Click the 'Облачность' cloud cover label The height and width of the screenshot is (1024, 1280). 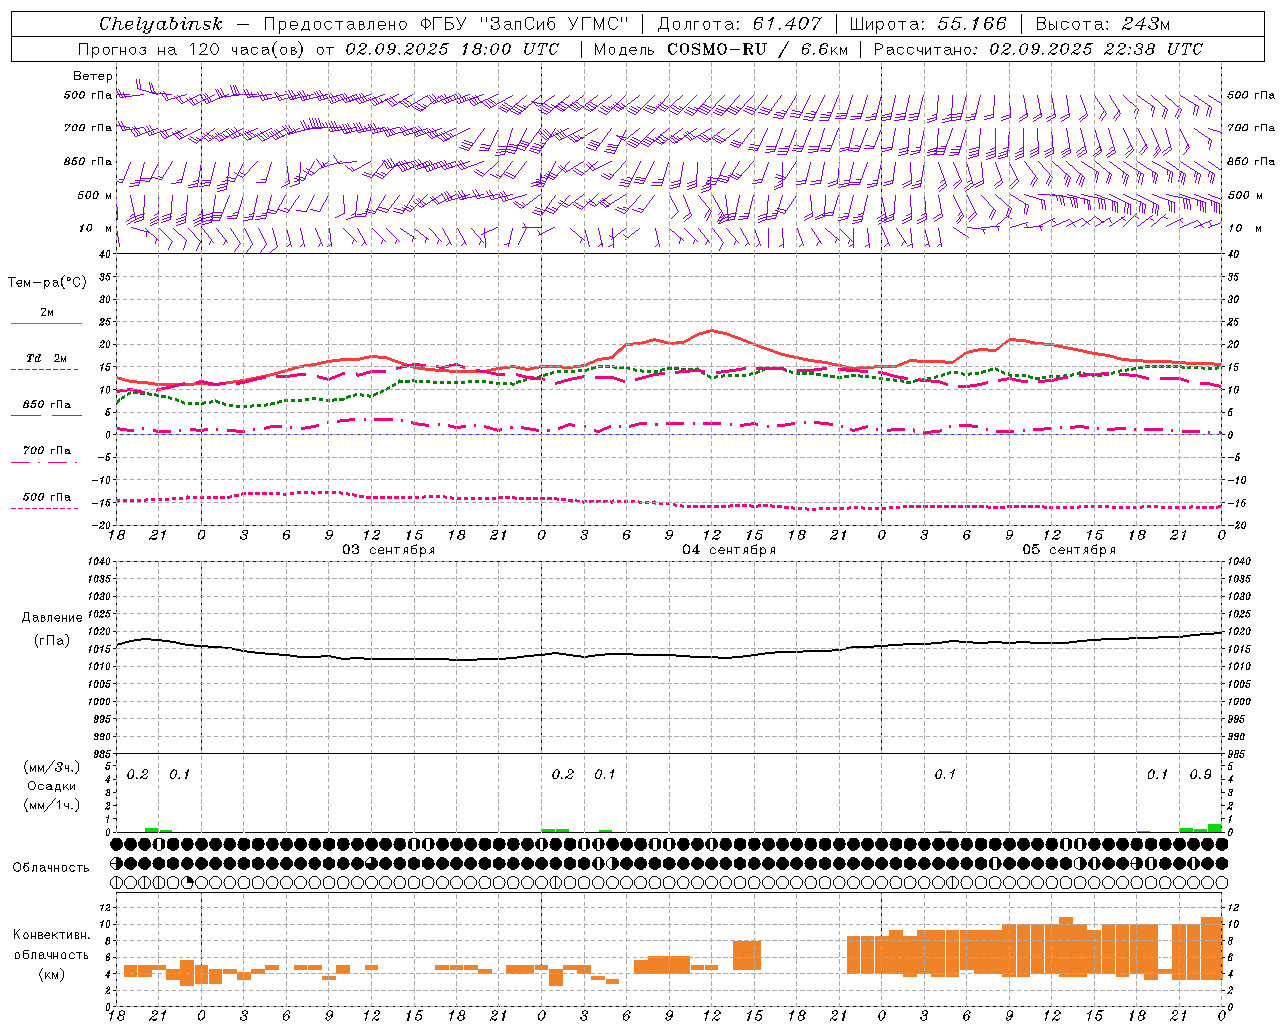pyautogui.click(x=51, y=868)
